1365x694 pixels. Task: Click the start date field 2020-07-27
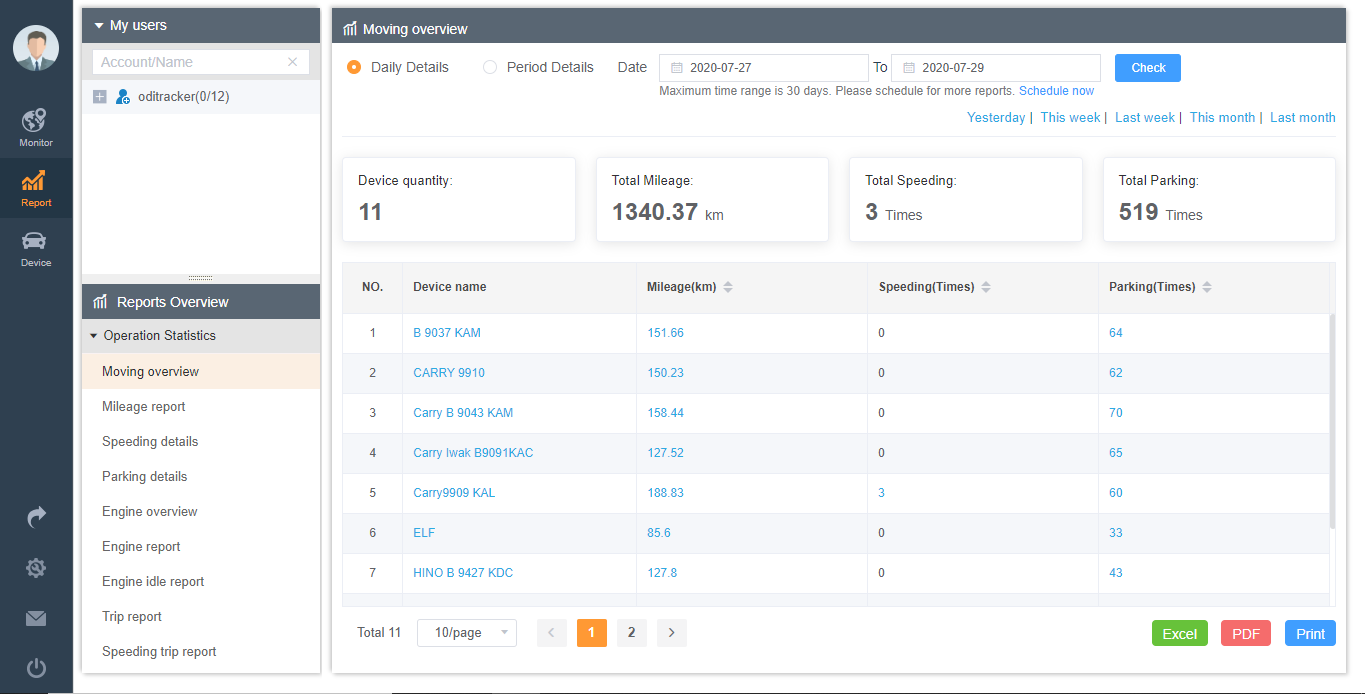764,68
